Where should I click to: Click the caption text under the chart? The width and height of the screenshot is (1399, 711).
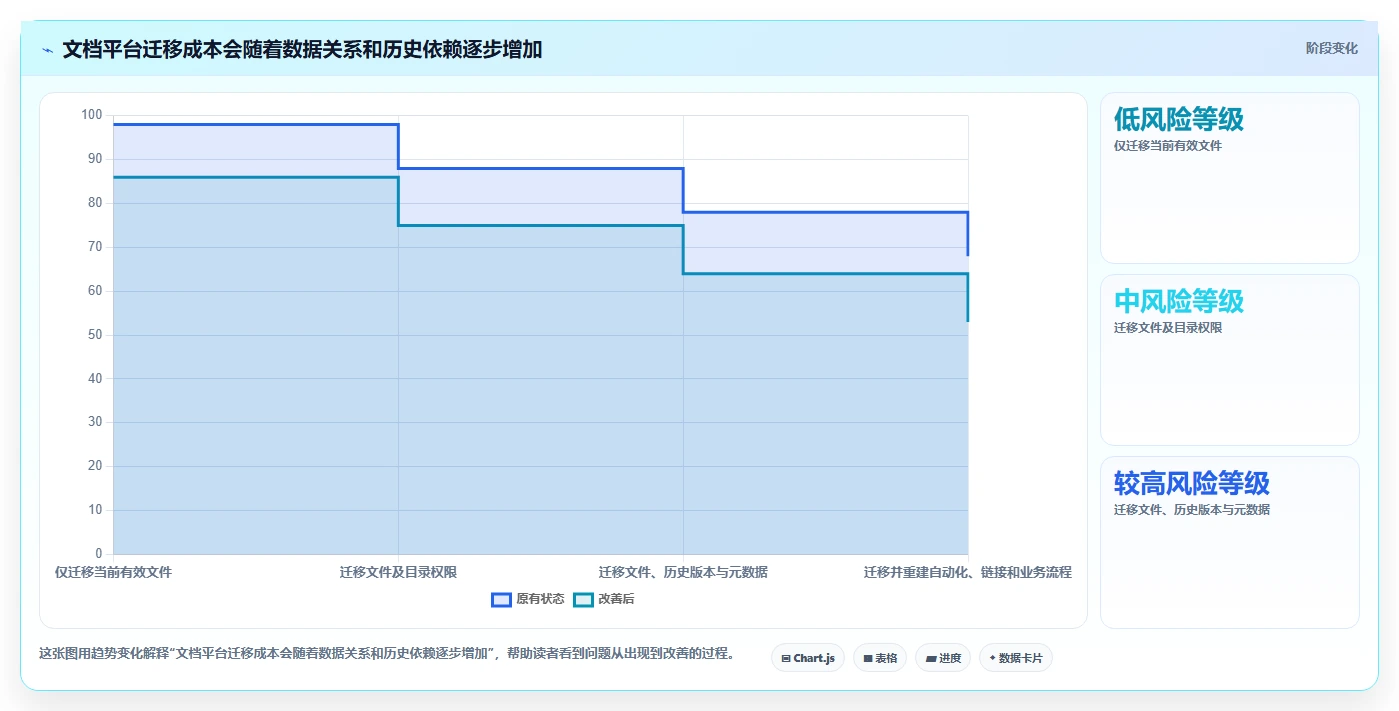[x=388, y=654]
